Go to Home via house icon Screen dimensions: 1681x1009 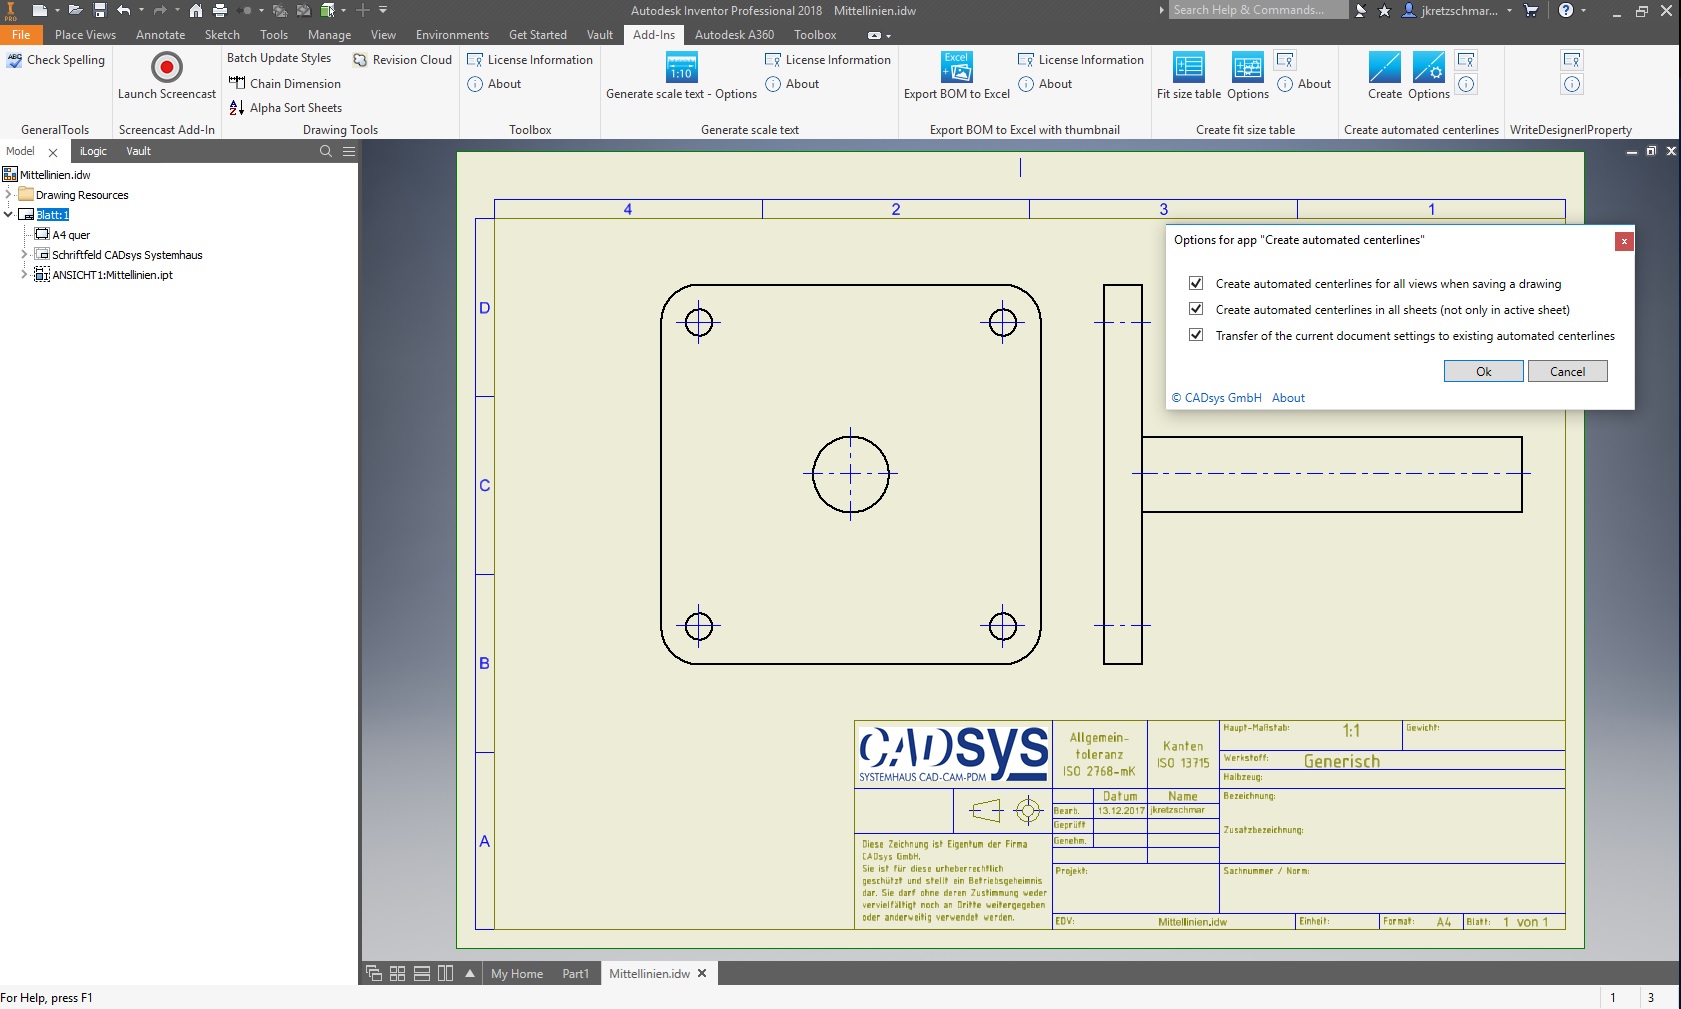click(x=196, y=10)
